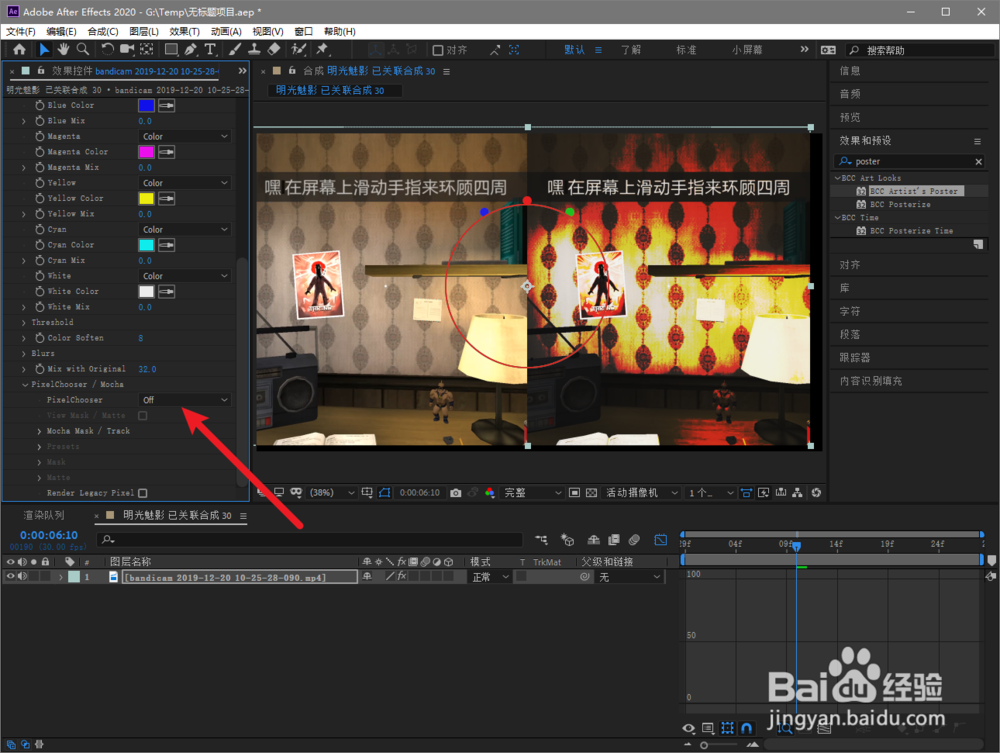This screenshot has width=1000, height=753.
Task: Toggle fx switch on bandicam layer
Action: coord(402,576)
